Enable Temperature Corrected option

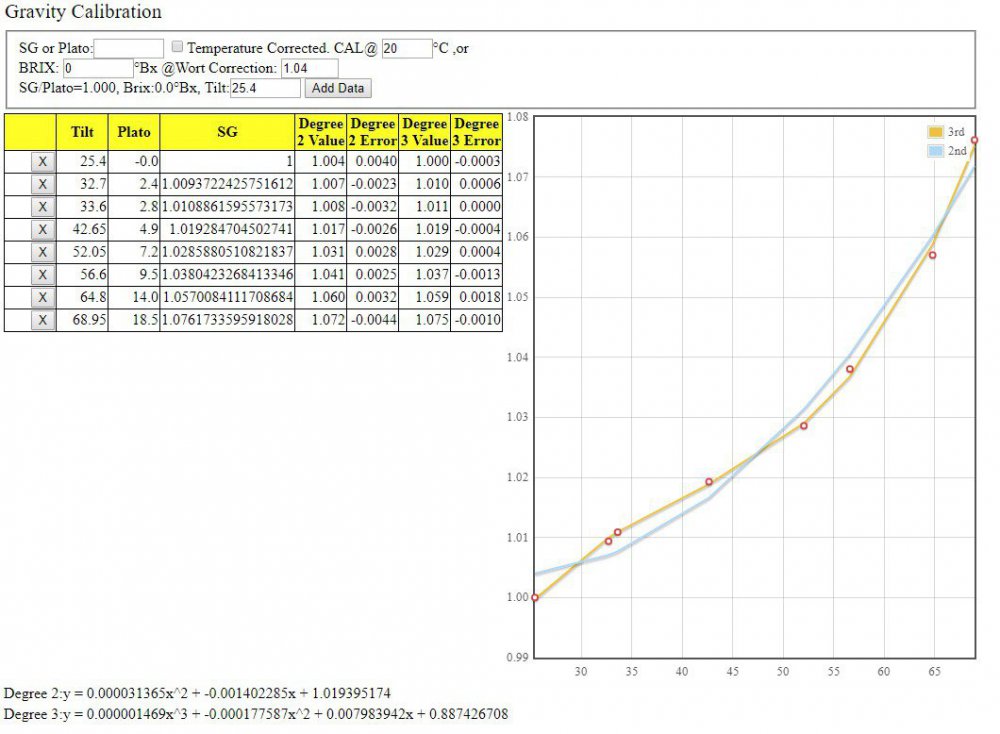tap(176, 47)
